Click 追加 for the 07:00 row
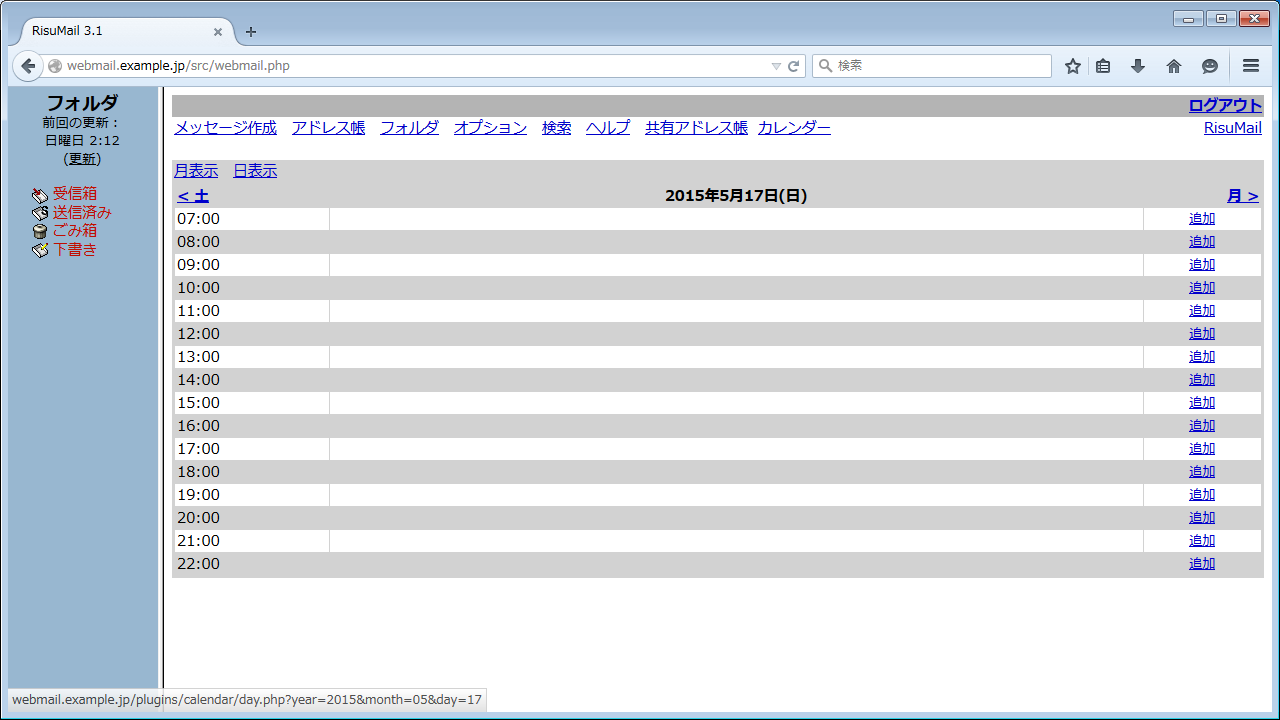This screenshot has width=1280, height=720. tap(1202, 219)
